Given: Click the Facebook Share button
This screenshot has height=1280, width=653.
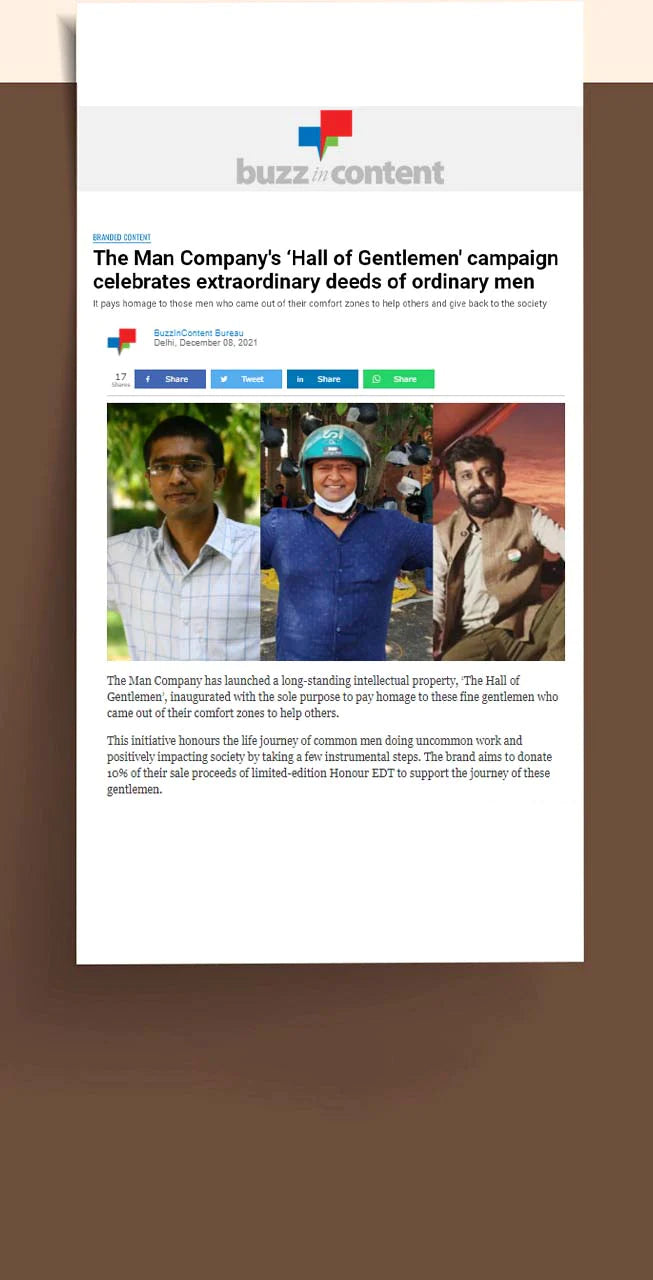Looking at the screenshot, I should 170,379.
